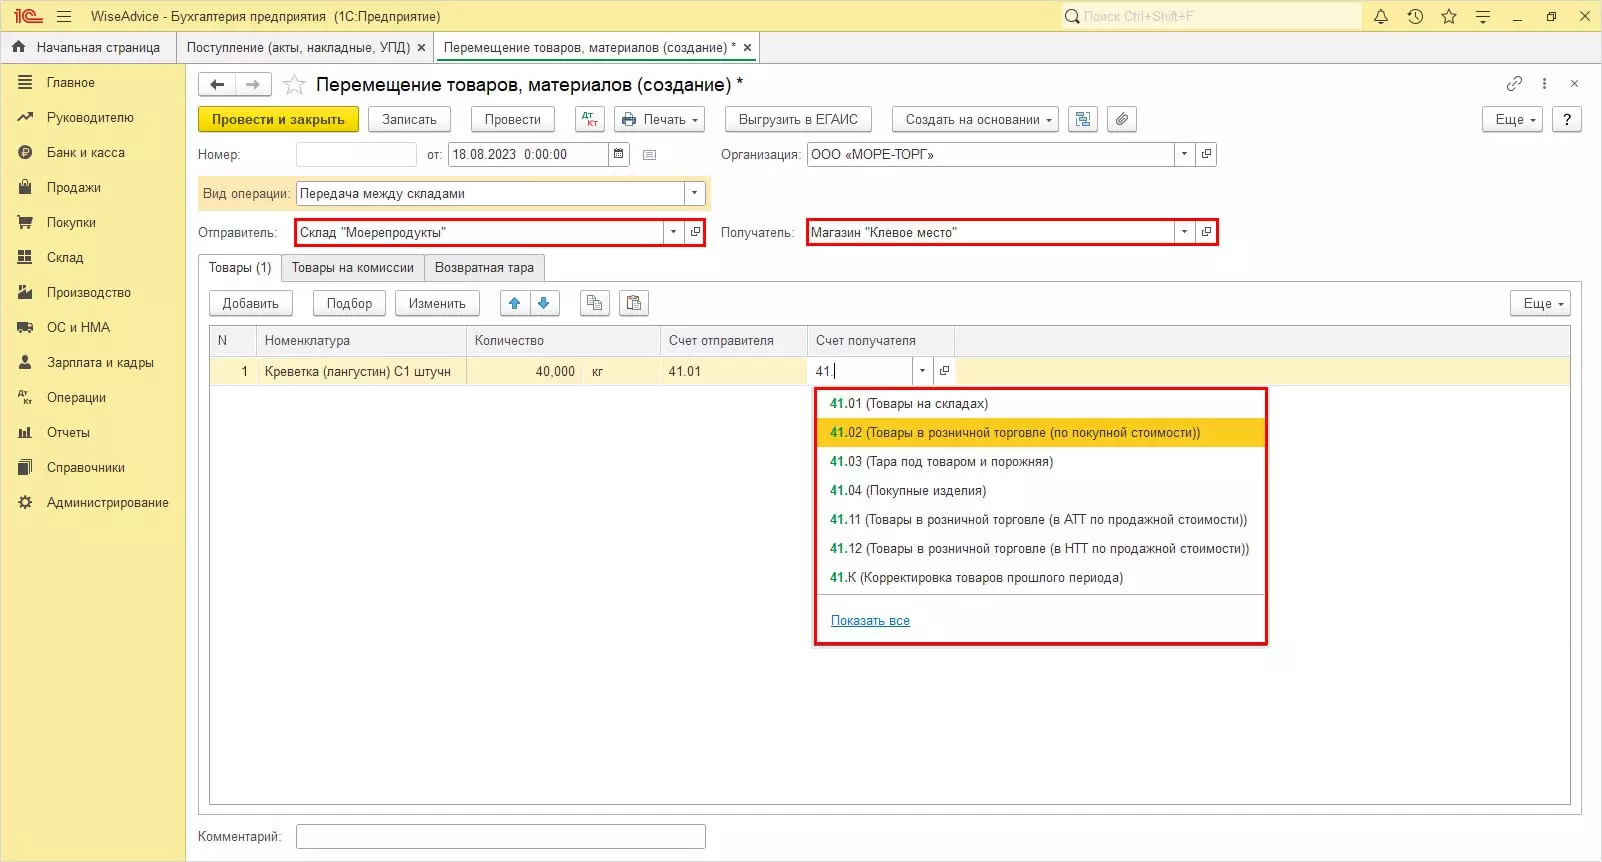Screen dimensions: 1602x862
Task: Add the document to favorites with the star
Action: (x=294, y=85)
